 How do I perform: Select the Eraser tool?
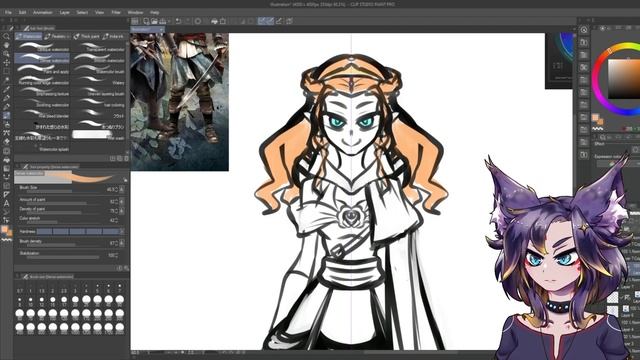(x=6, y=142)
